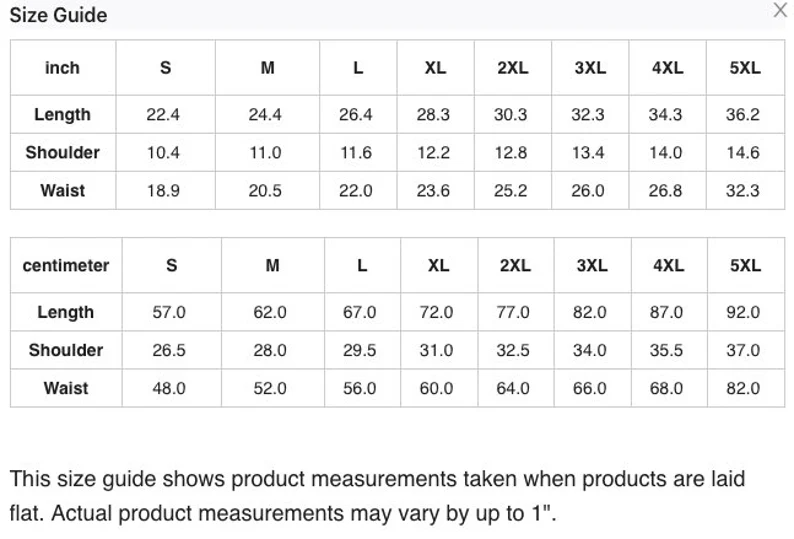Click the centimeter table header cell
Viewport: 794px width, 539px height.
[66, 266]
